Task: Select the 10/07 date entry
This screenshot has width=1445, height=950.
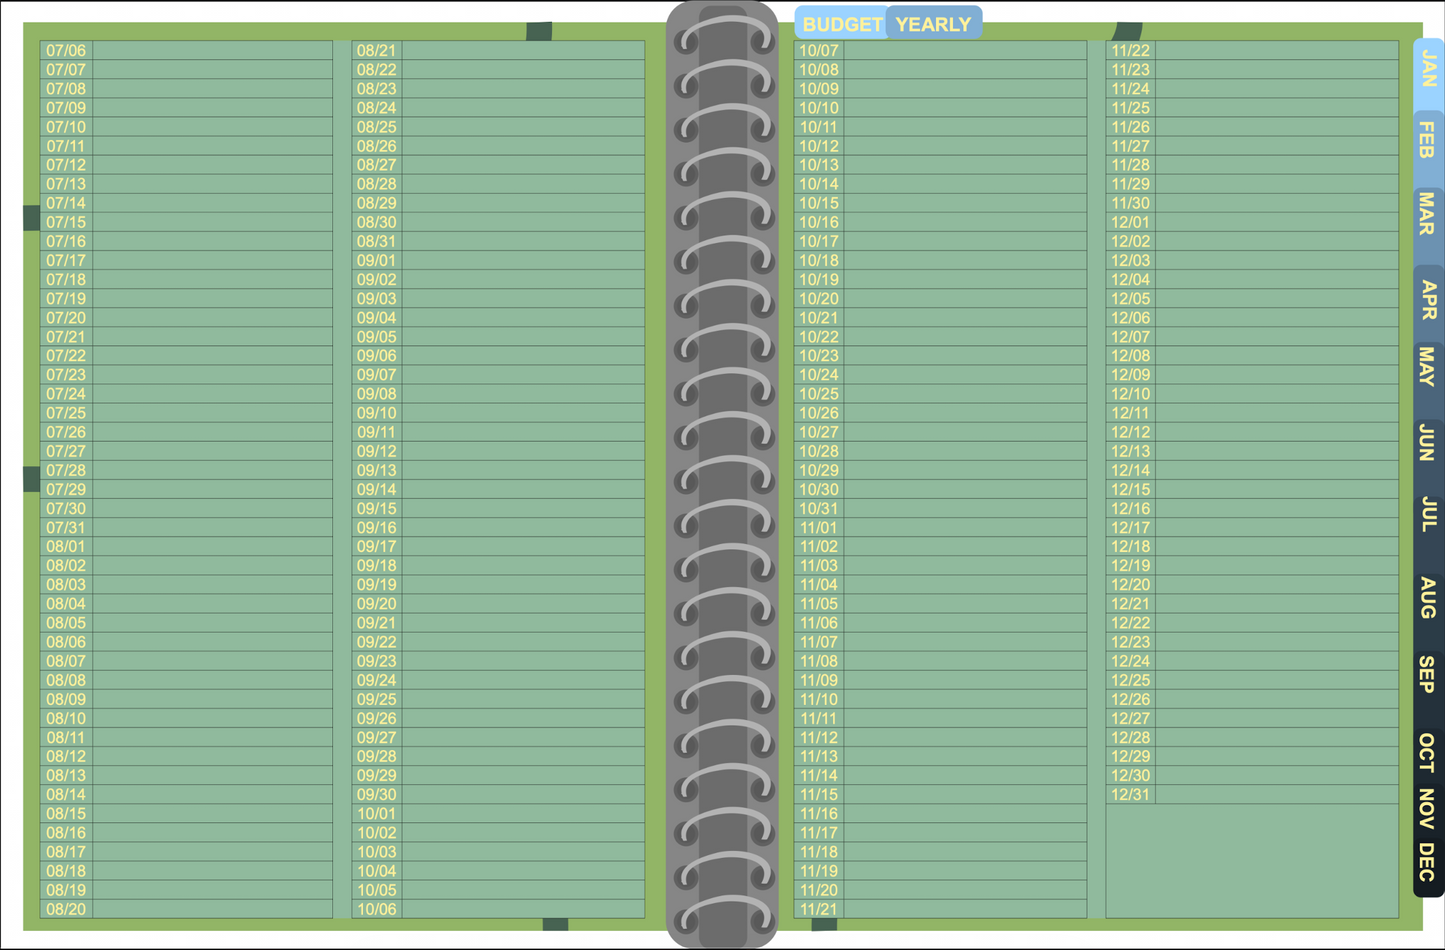Action: point(819,50)
